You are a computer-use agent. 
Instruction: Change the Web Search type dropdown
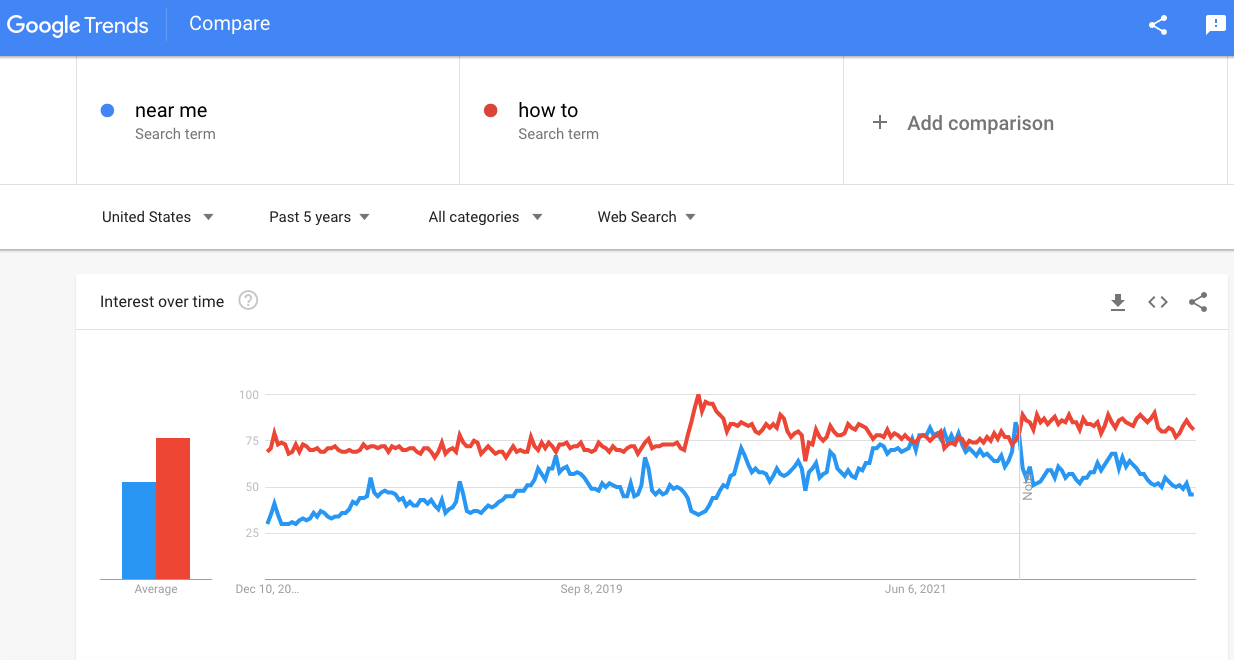coord(646,217)
